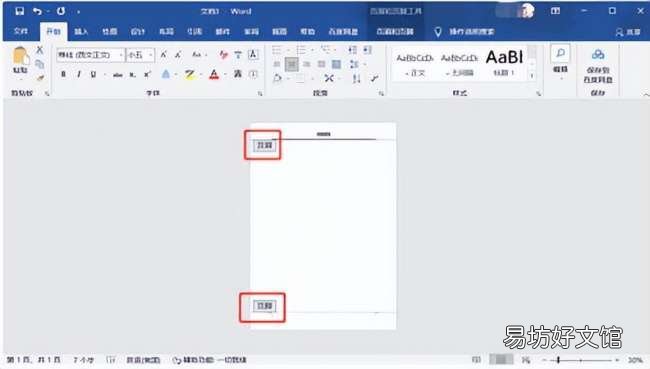Switch to the Insert ribbon tab
The image size is (650, 369).
click(x=81, y=32)
